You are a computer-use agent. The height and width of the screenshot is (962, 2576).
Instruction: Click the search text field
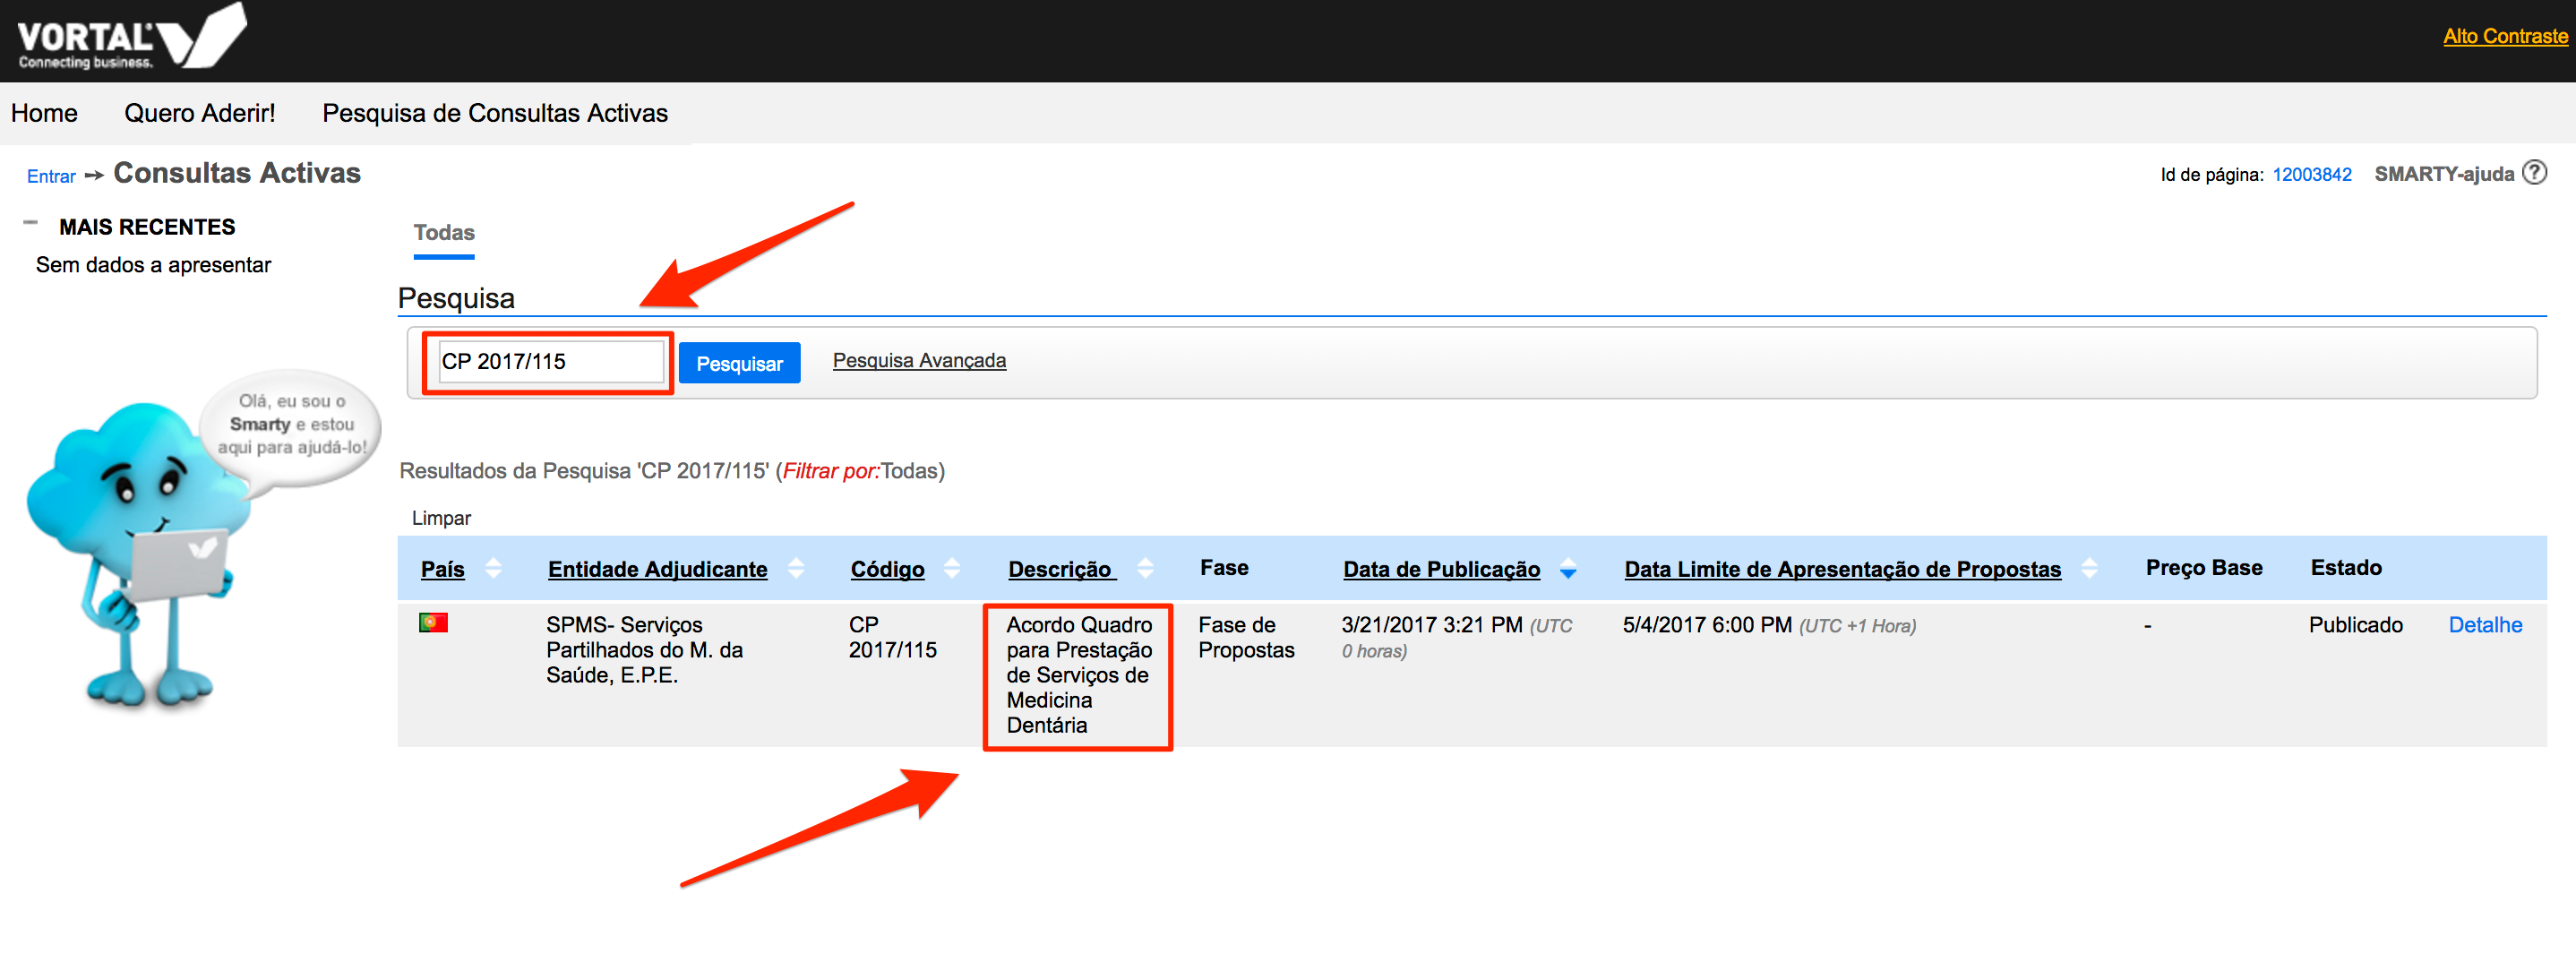(x=550, y=362)
